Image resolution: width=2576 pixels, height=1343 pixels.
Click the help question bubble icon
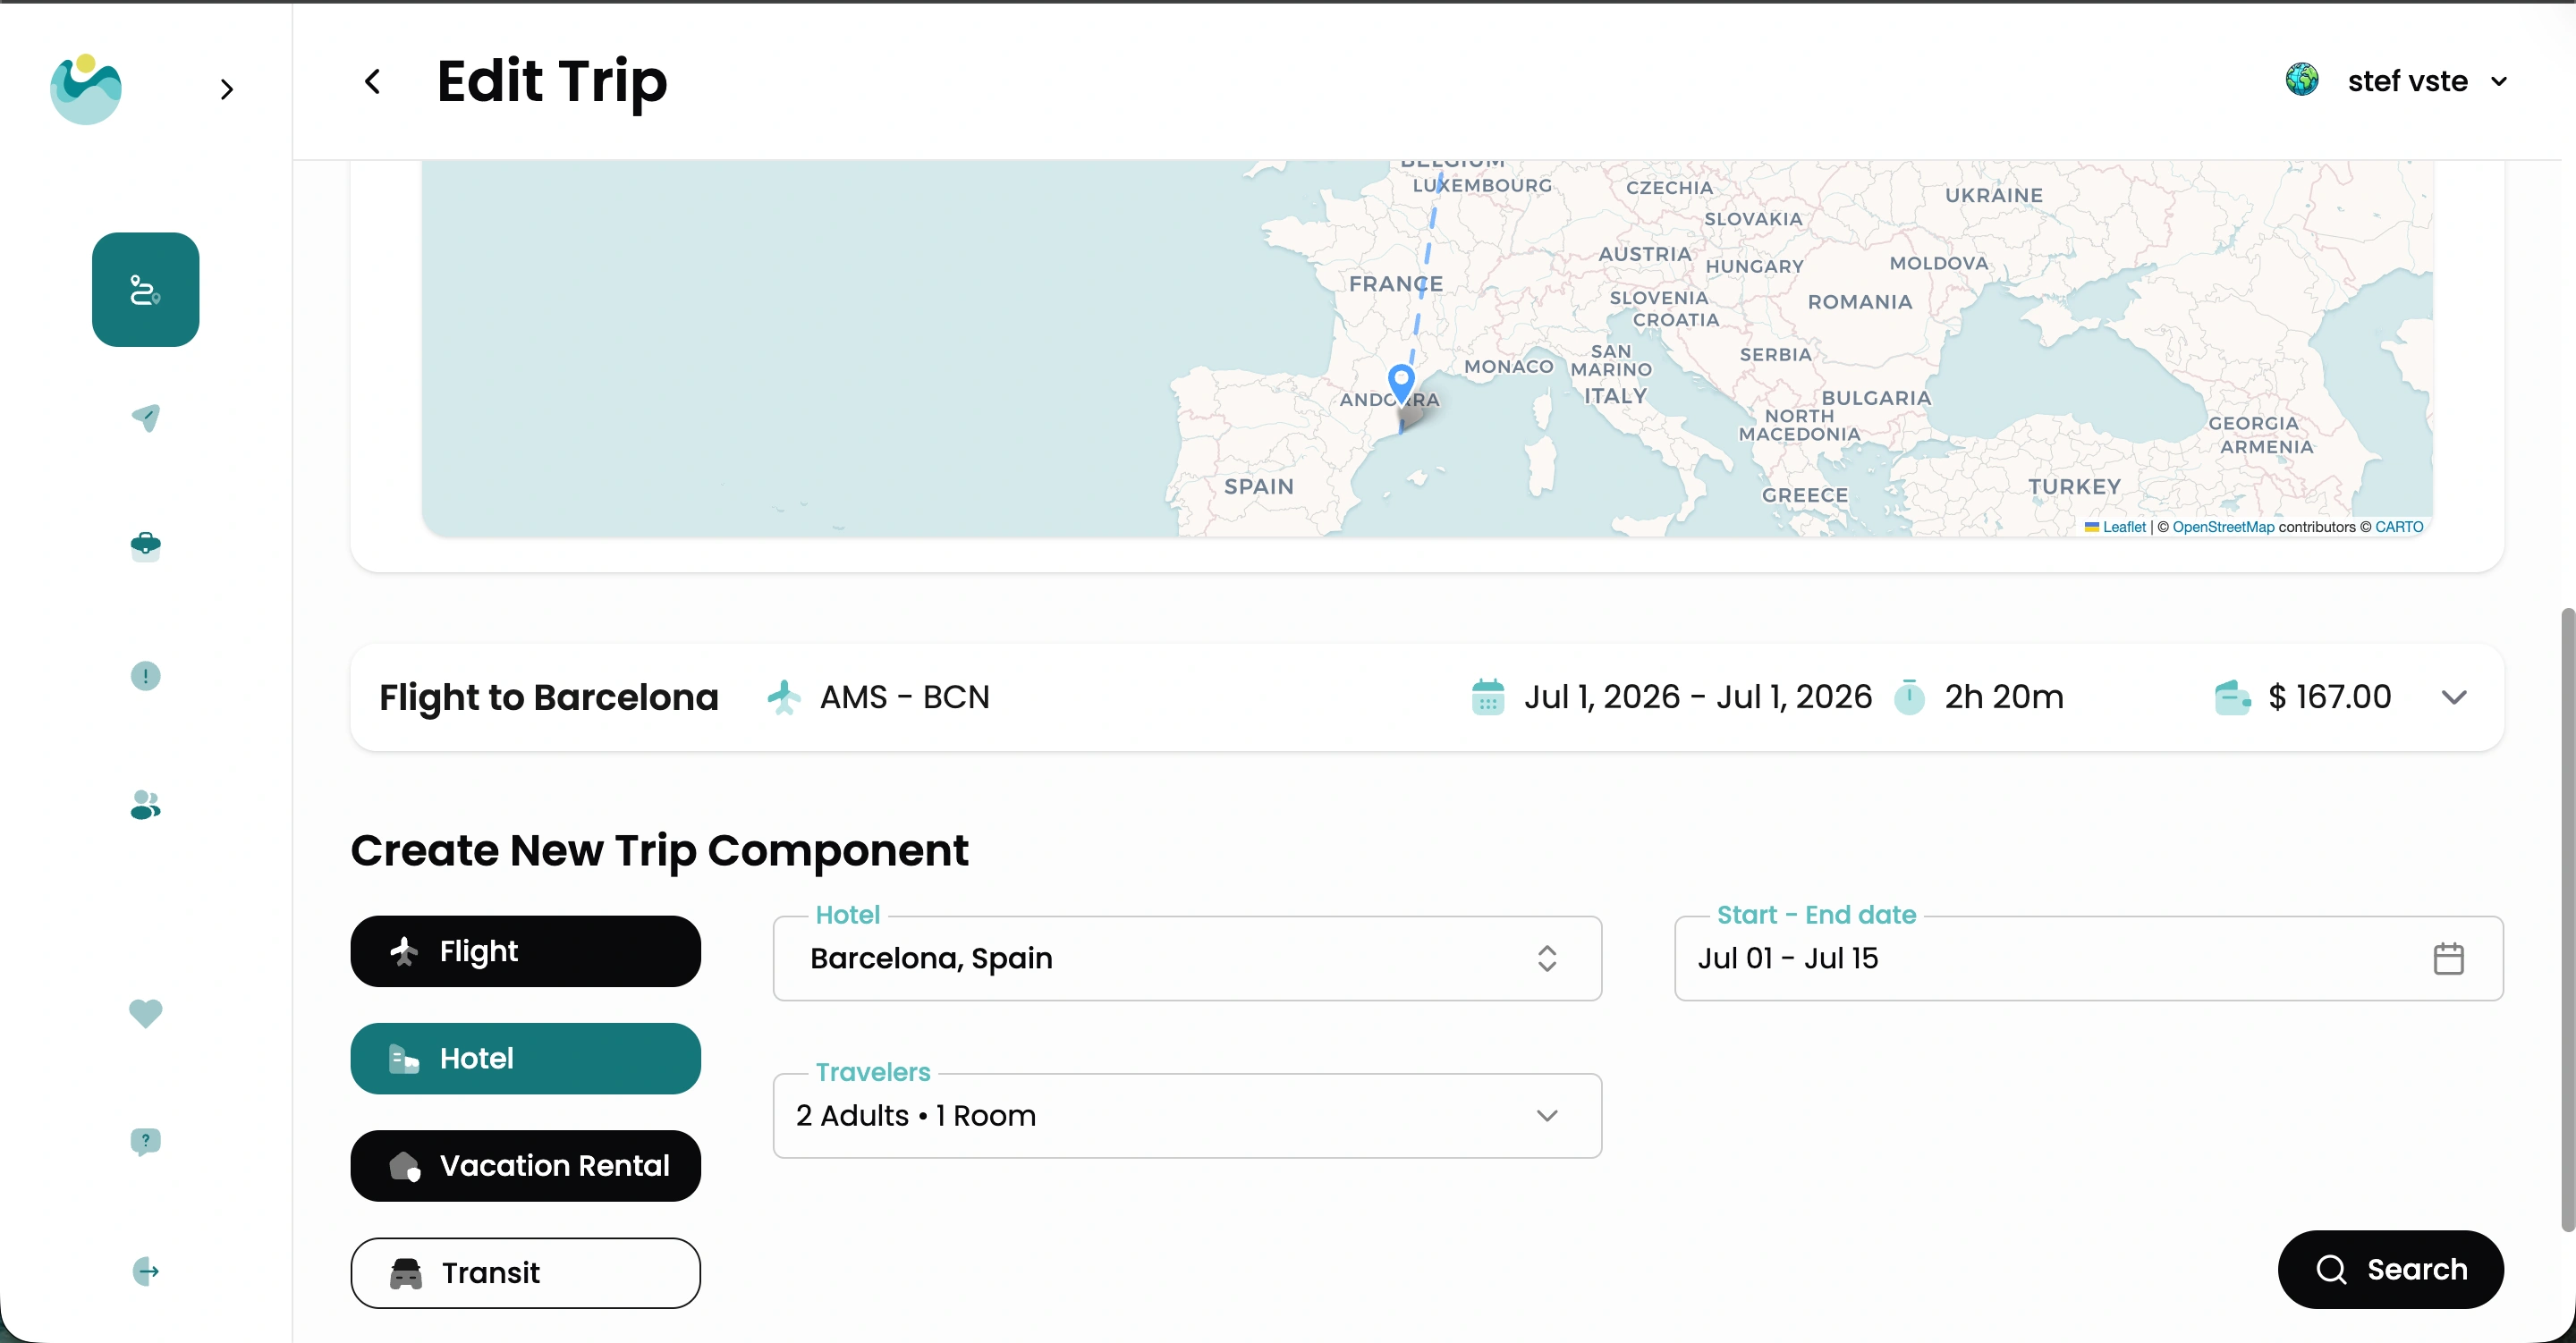145,1141
